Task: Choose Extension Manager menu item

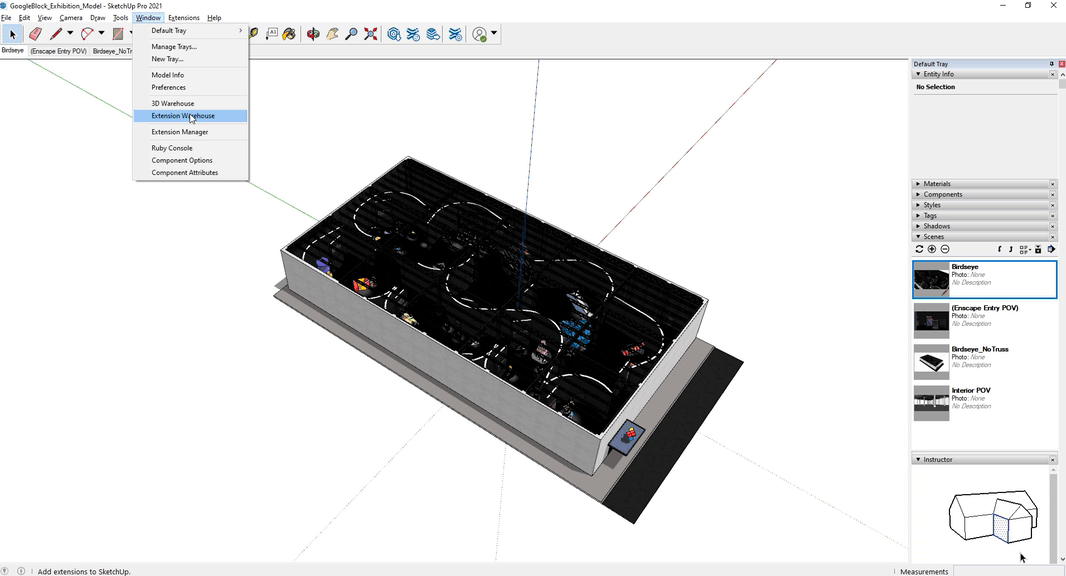Action: tap(190, 132)
